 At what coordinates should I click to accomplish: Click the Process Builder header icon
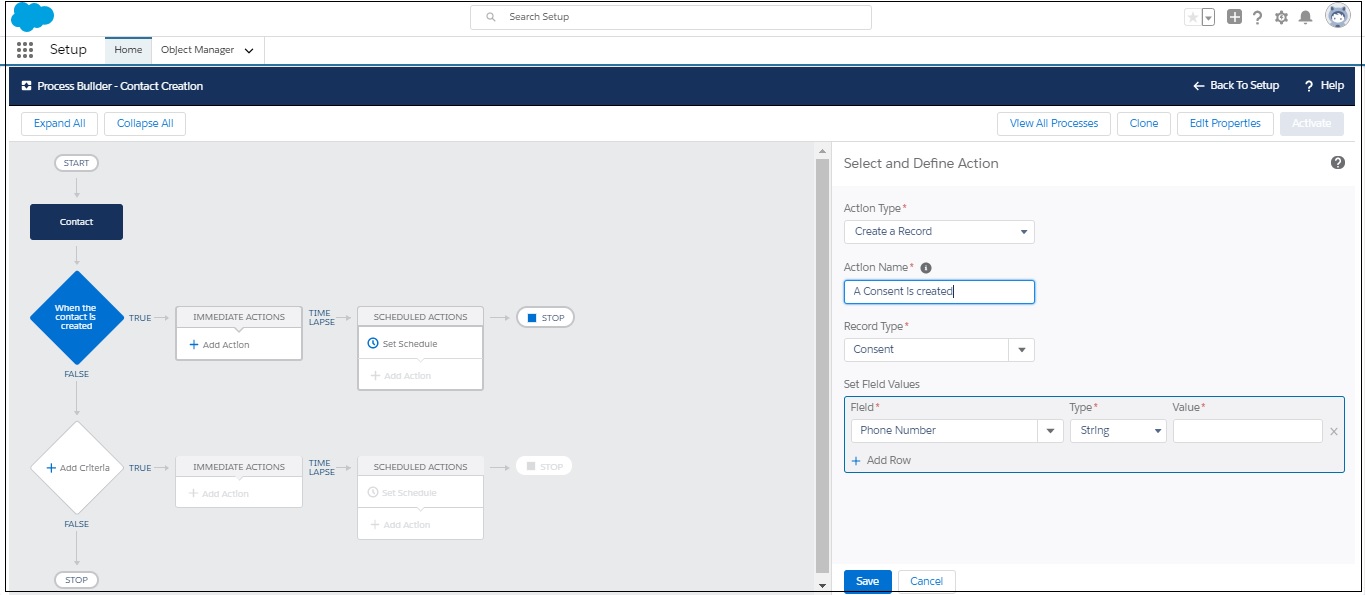[x=26, y=86]
